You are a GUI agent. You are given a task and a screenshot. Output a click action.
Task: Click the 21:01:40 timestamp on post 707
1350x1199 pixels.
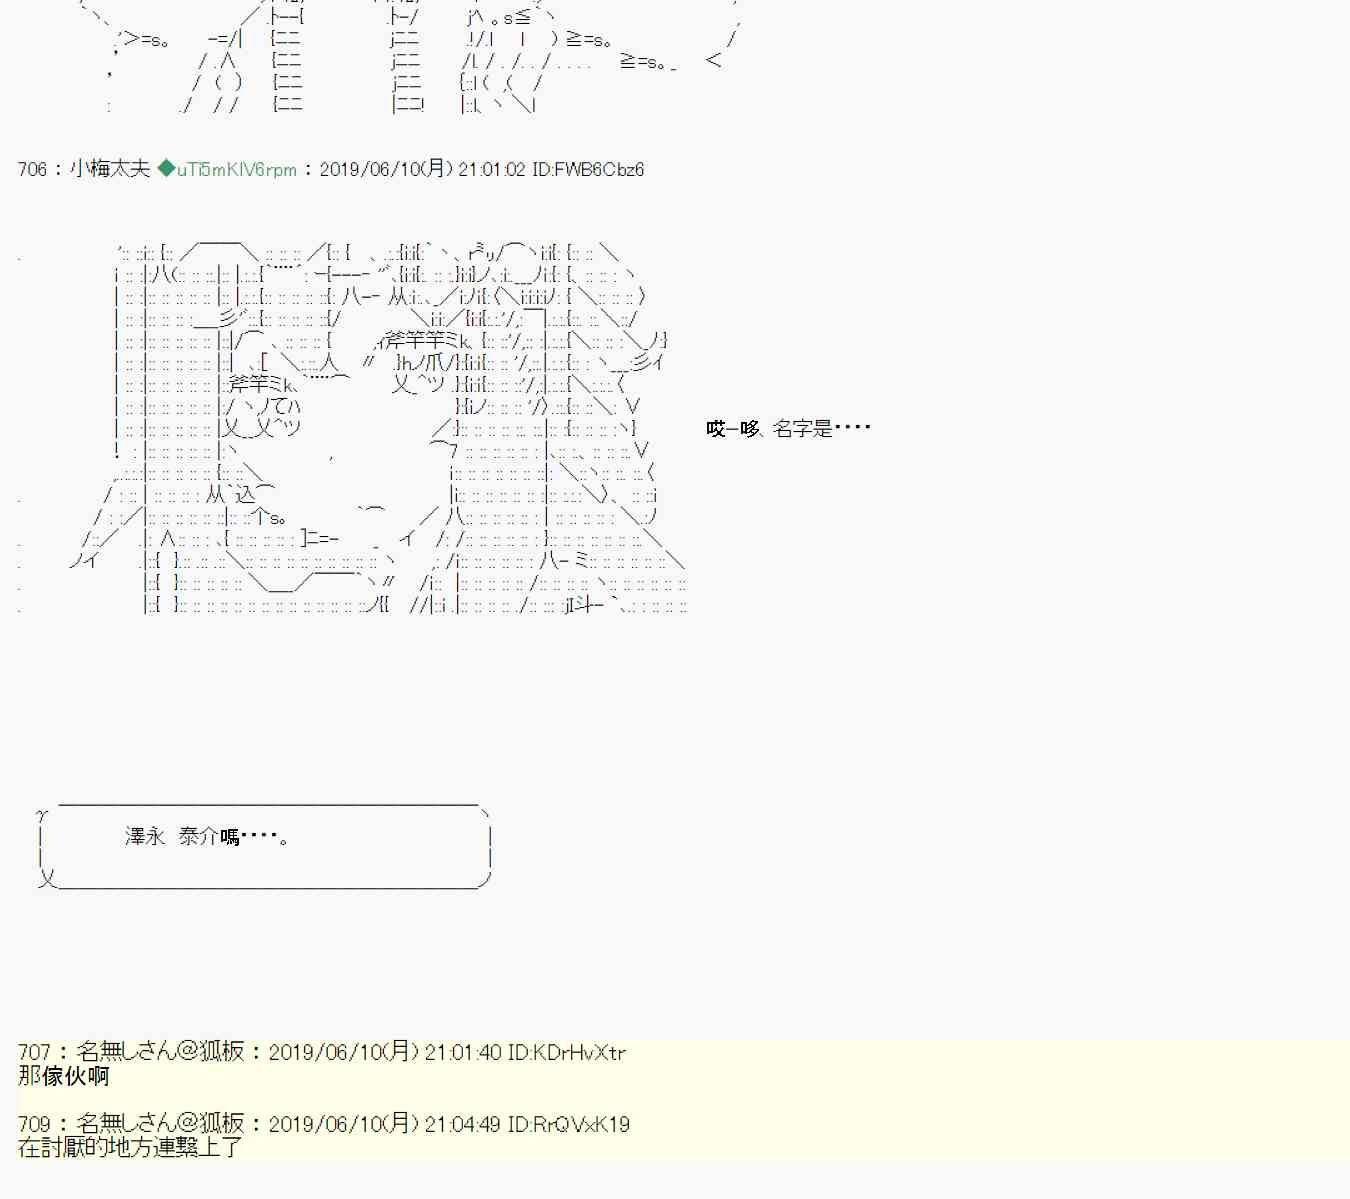point(462,1052)
